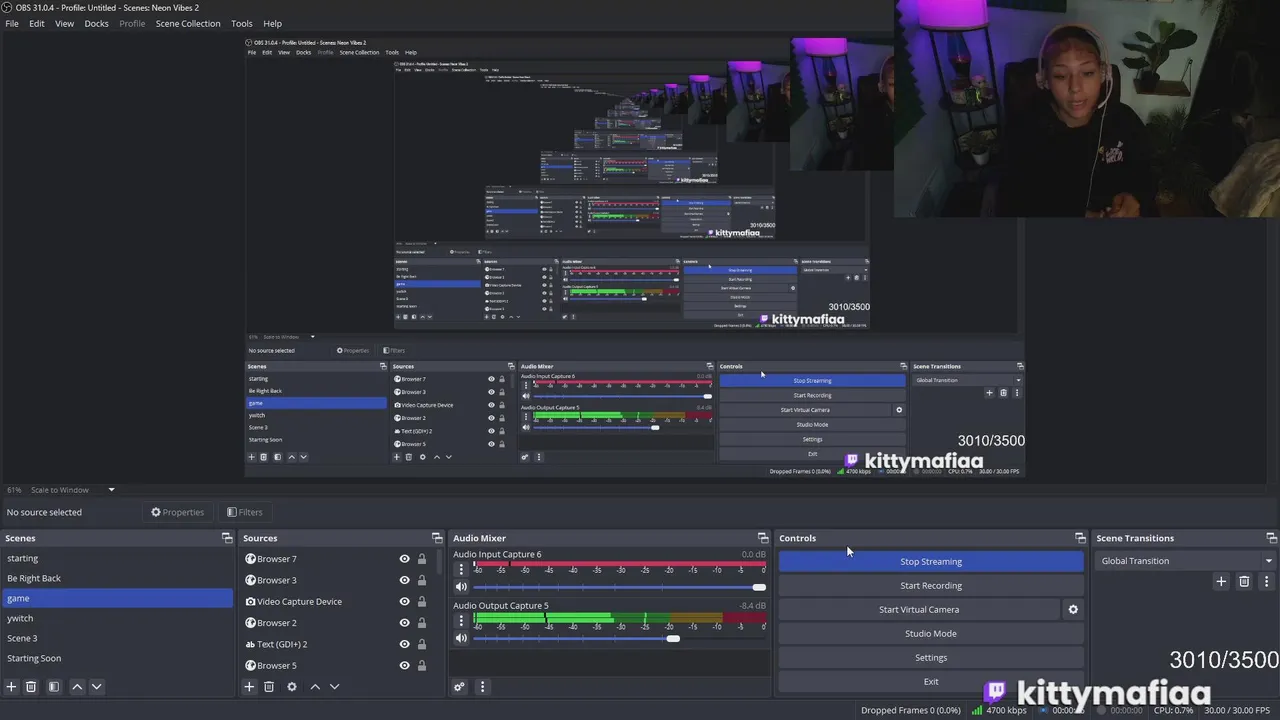Toggle visibility of Text (GDI+) 2 source

click(405, 645)
